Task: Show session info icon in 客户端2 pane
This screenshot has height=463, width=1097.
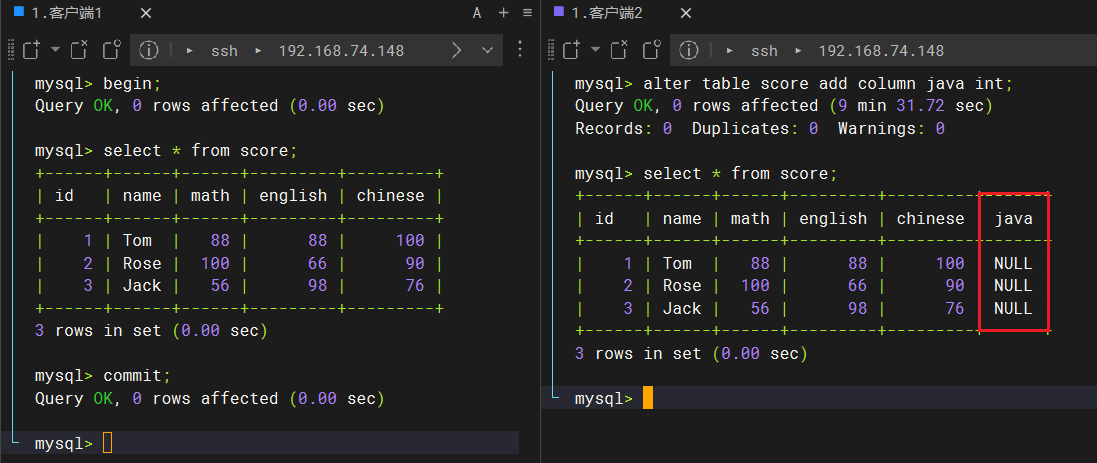Action: click(x=689, y=50)
